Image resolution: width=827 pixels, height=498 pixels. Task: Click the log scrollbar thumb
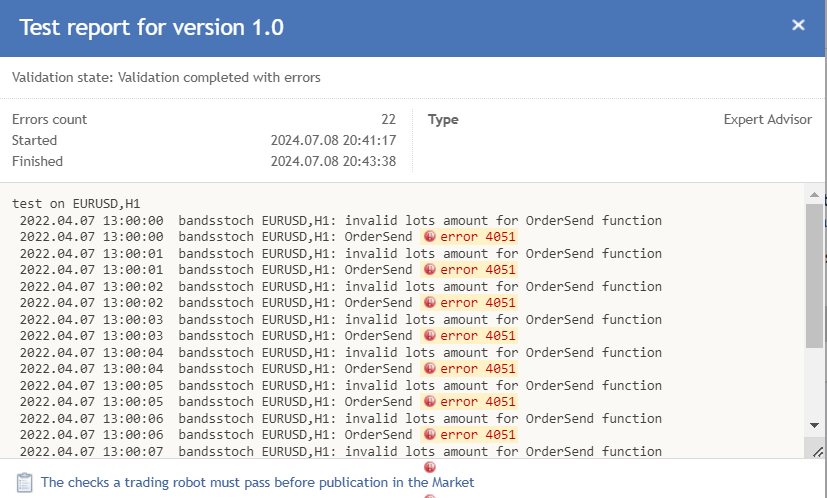(x=814, y=276)
